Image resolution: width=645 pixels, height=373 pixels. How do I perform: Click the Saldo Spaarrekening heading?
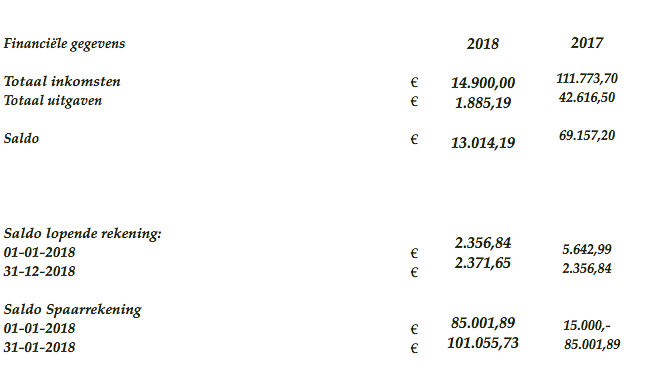tap(72, 310)
